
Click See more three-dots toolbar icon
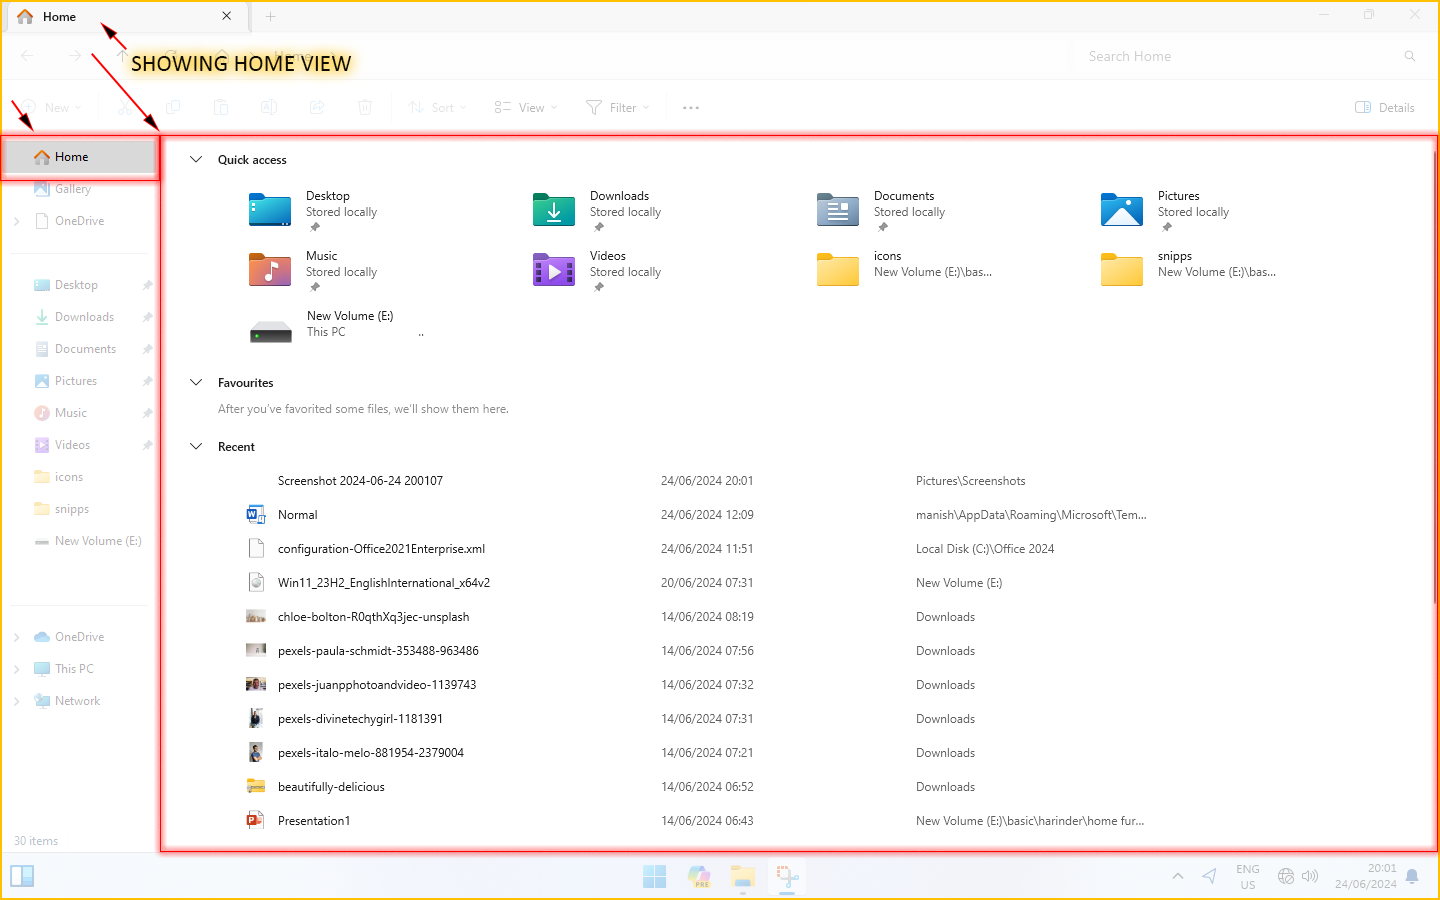click(691, 108)
